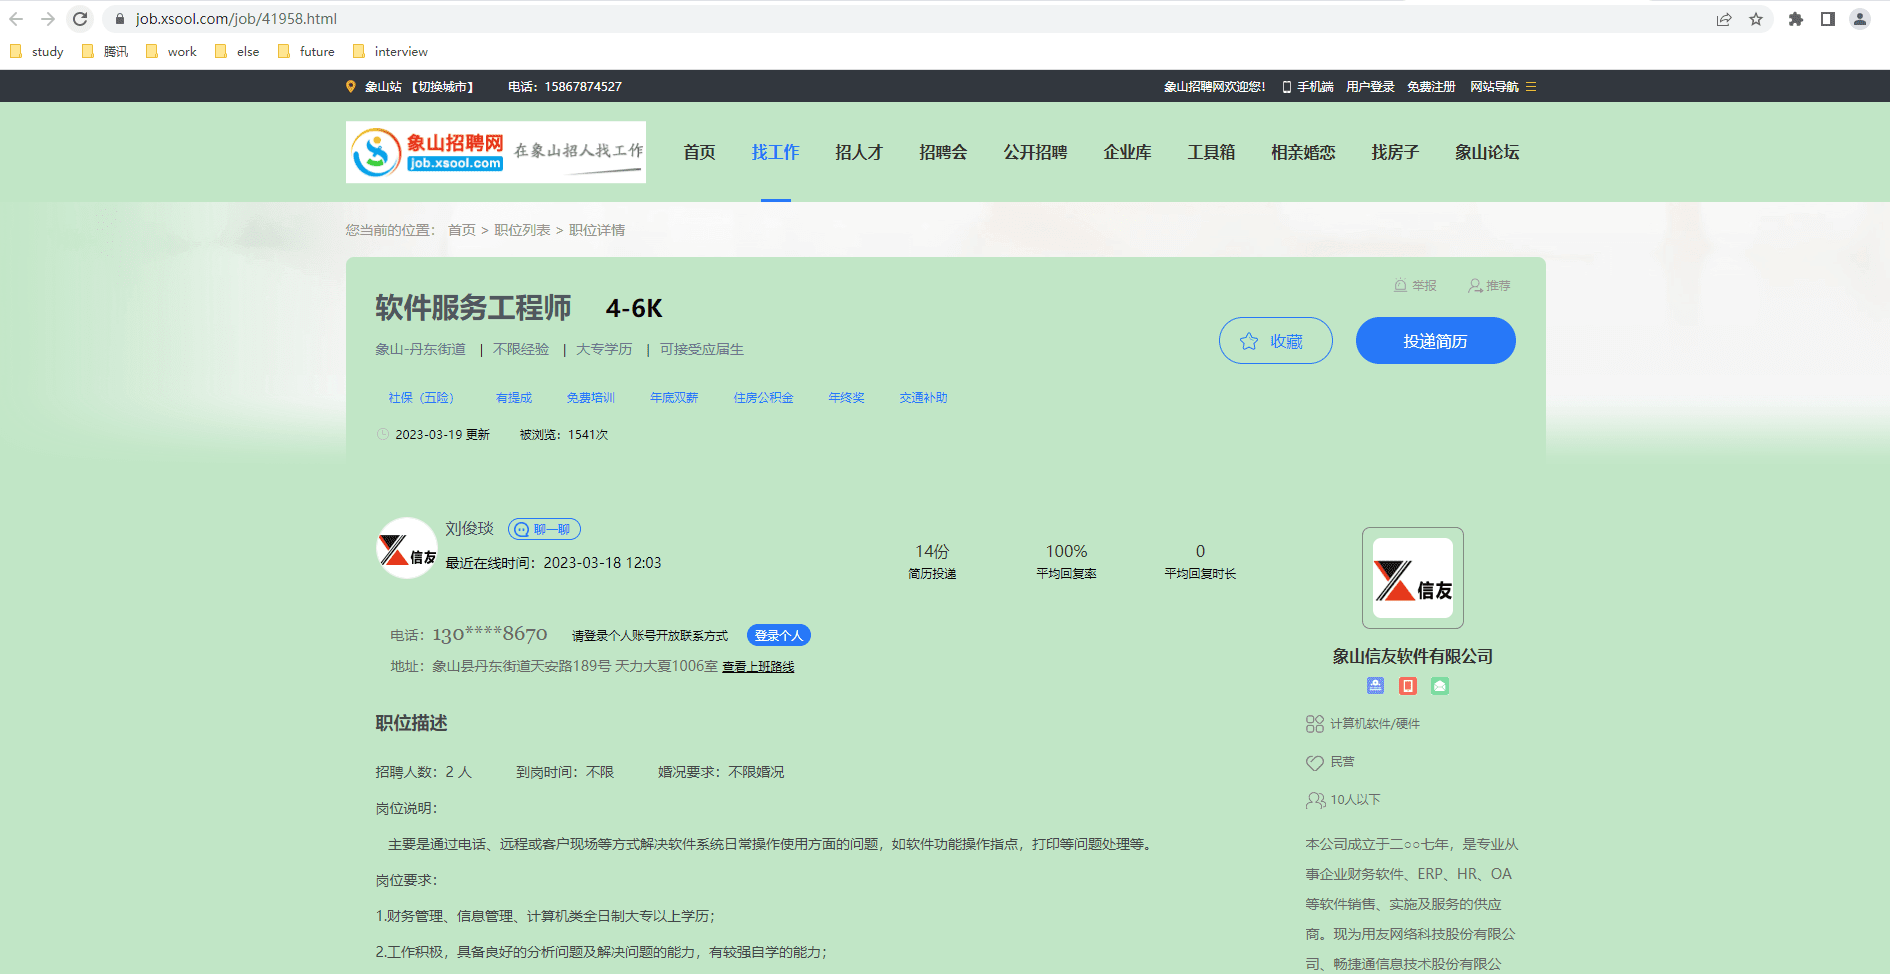Select the 找工作 nav tab
Screen dimensions: 1890x974
tap(776, 152)
